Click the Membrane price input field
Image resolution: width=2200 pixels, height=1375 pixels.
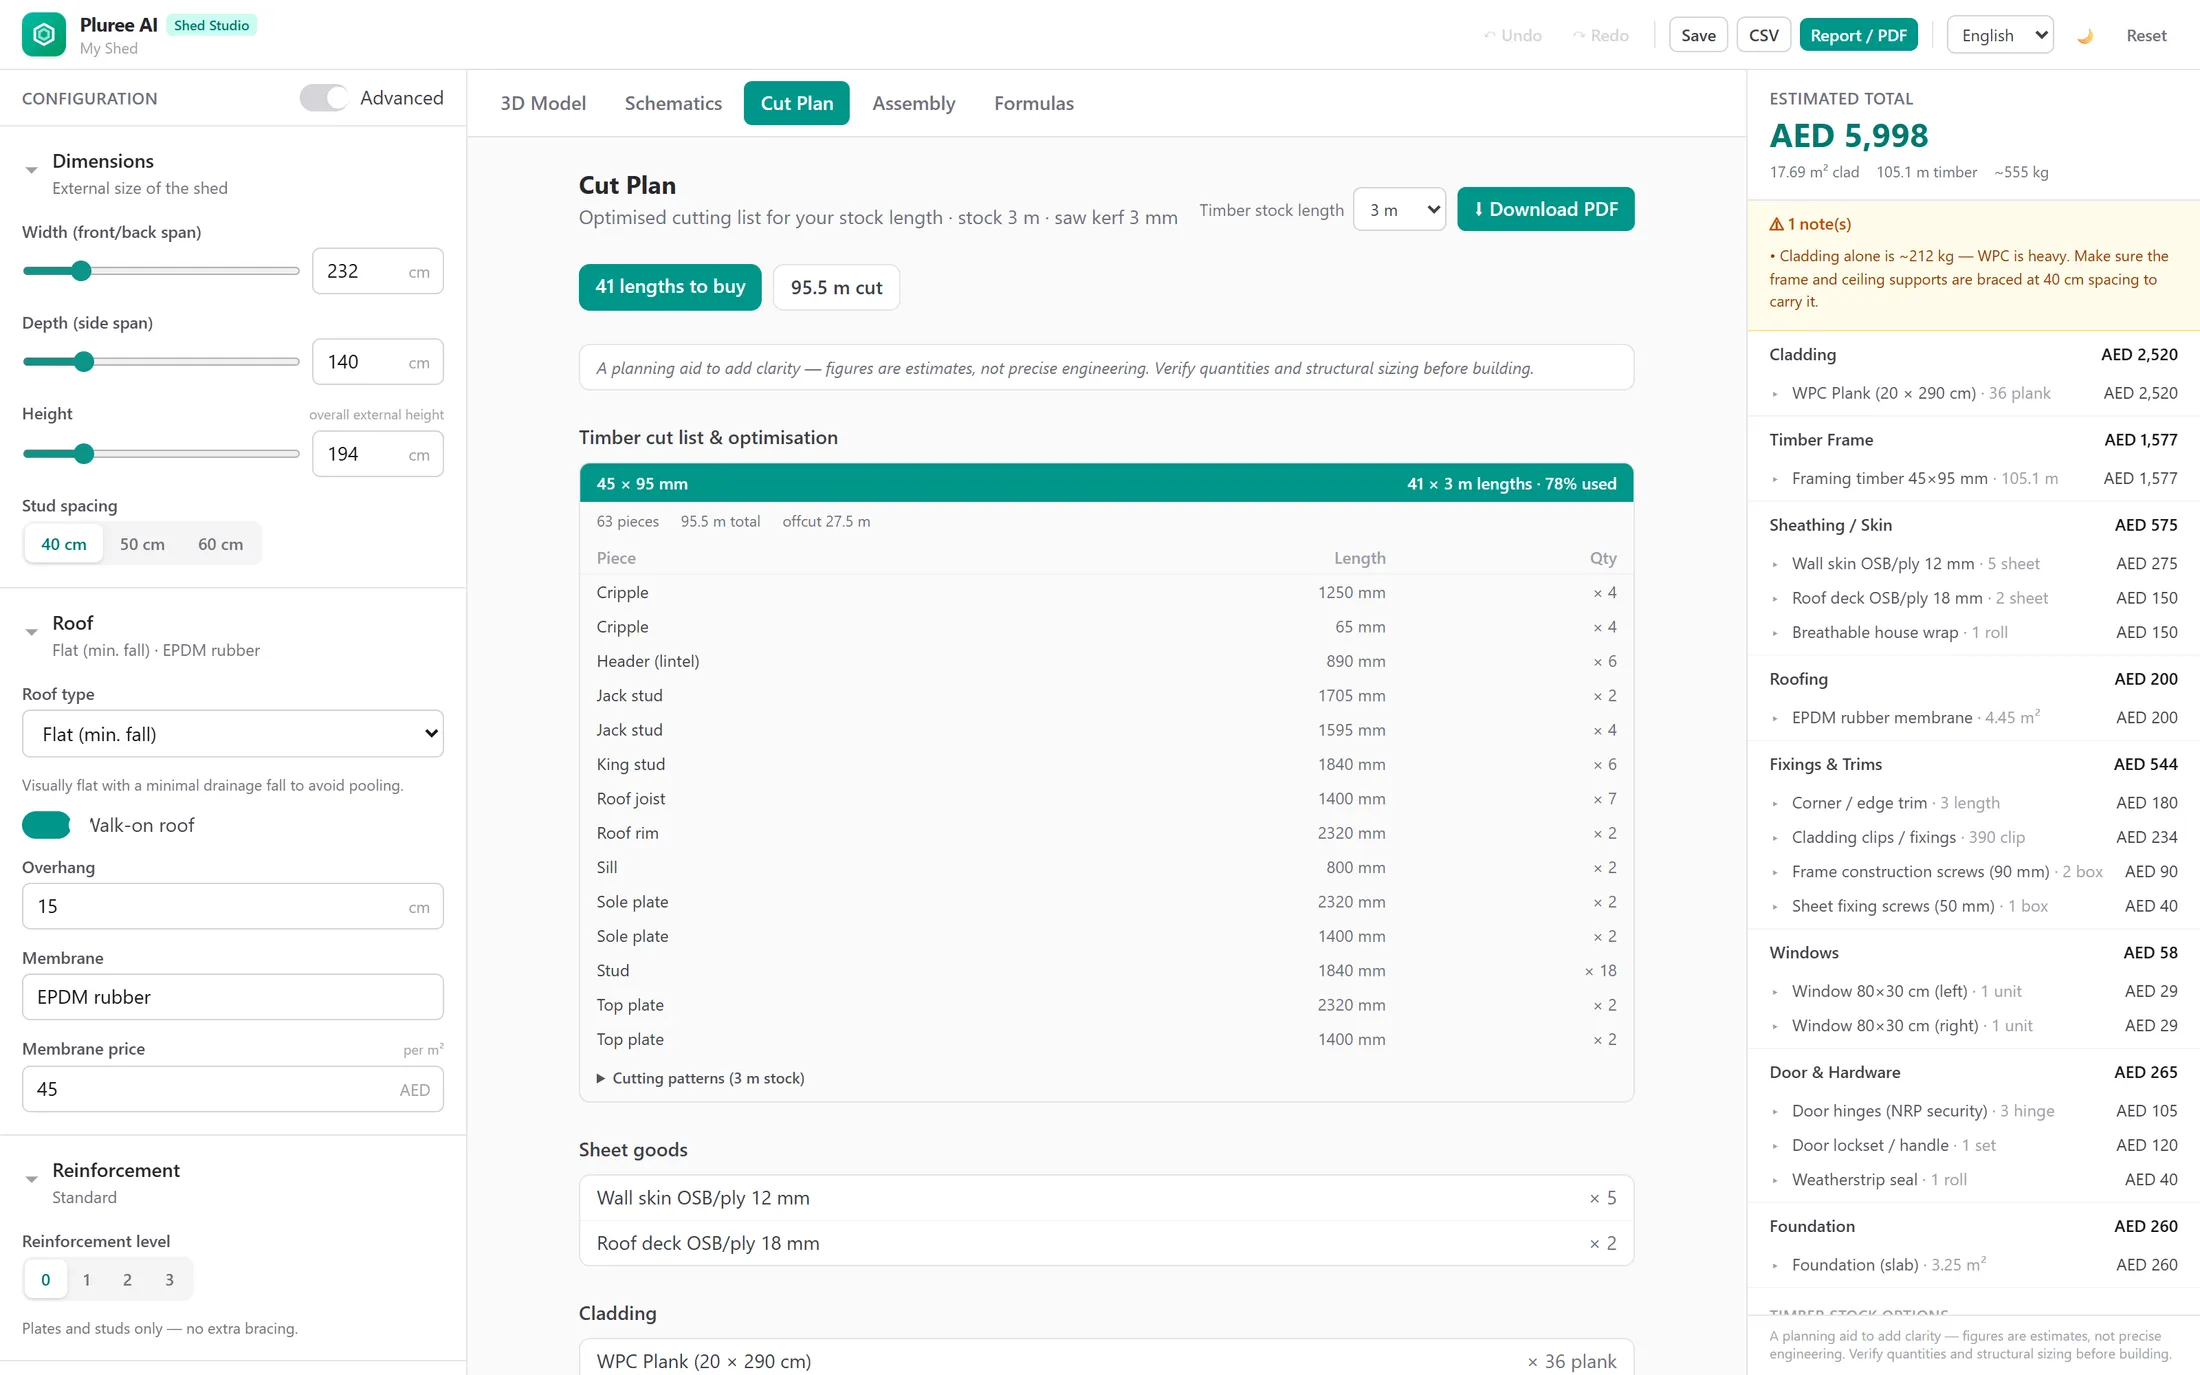(233, 1089)
